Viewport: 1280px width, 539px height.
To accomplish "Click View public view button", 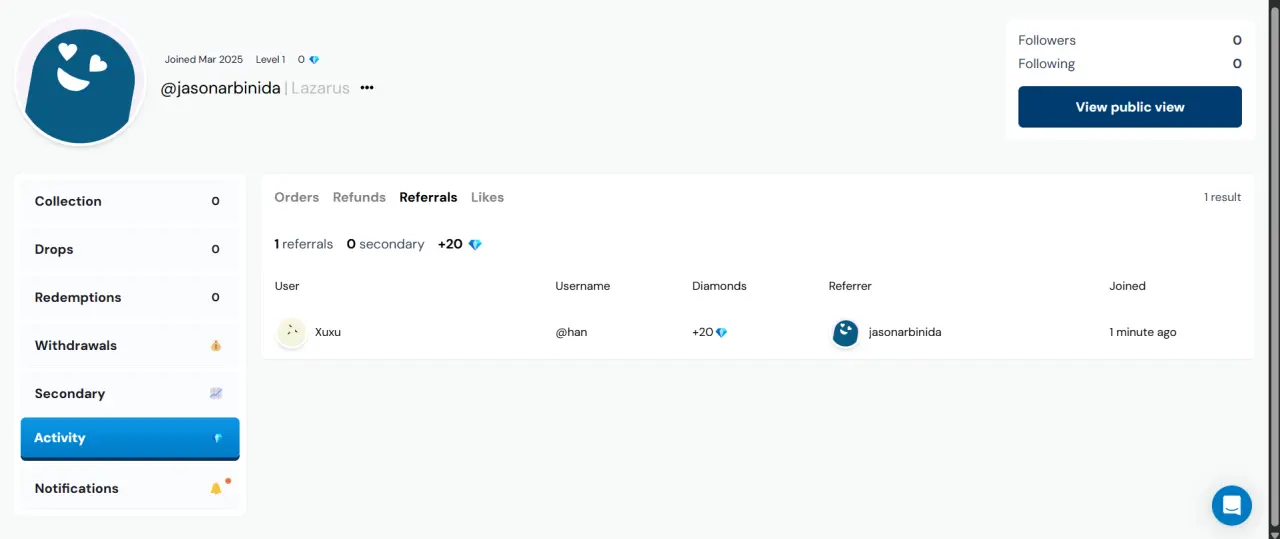I will [x=1130, y=107].
